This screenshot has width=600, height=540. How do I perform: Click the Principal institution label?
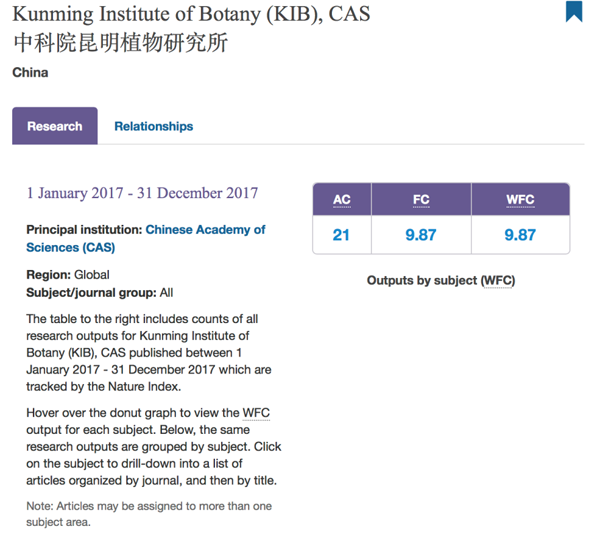(x=84, y=230)
